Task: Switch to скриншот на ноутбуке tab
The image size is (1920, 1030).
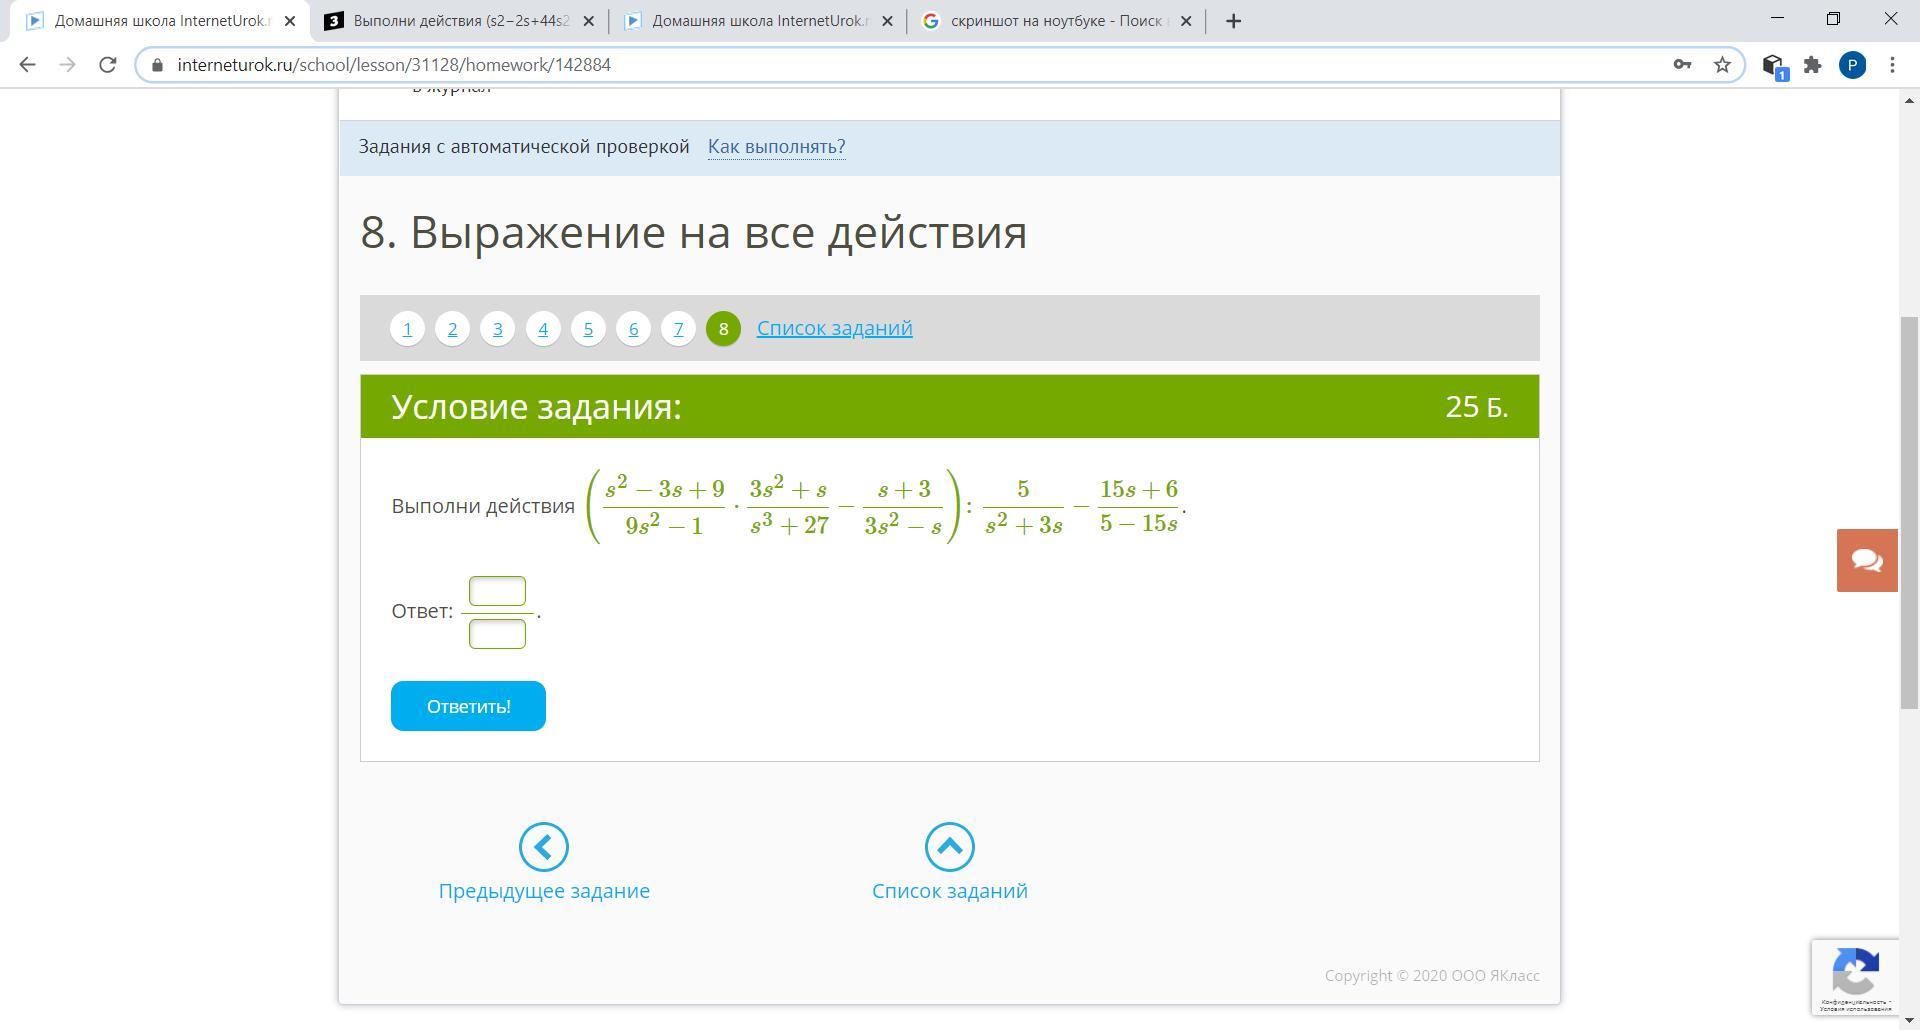Action: point(1059,21)
